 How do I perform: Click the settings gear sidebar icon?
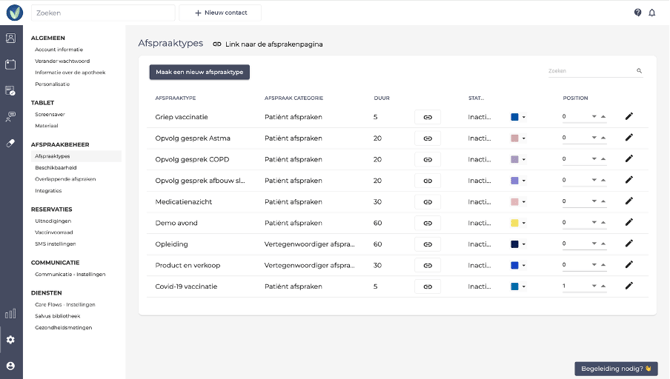(x=11, y=340)
